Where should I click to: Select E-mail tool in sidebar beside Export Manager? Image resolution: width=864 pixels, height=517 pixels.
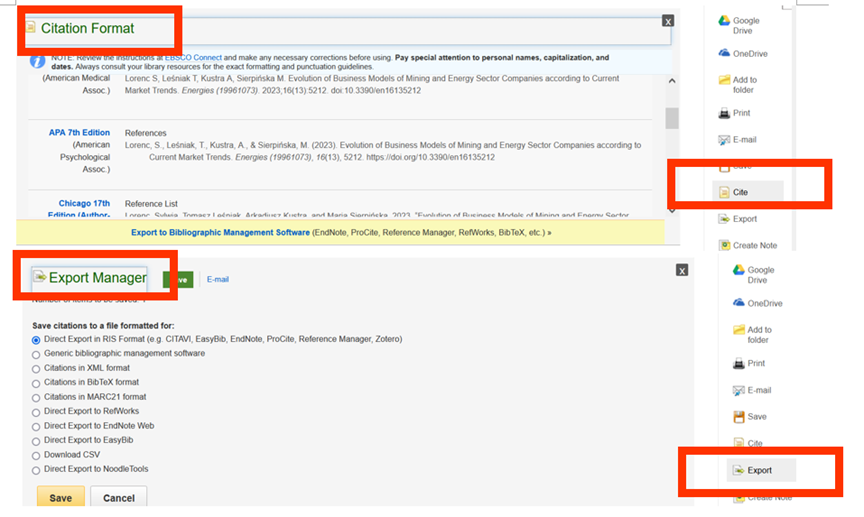tap(752, 390)
